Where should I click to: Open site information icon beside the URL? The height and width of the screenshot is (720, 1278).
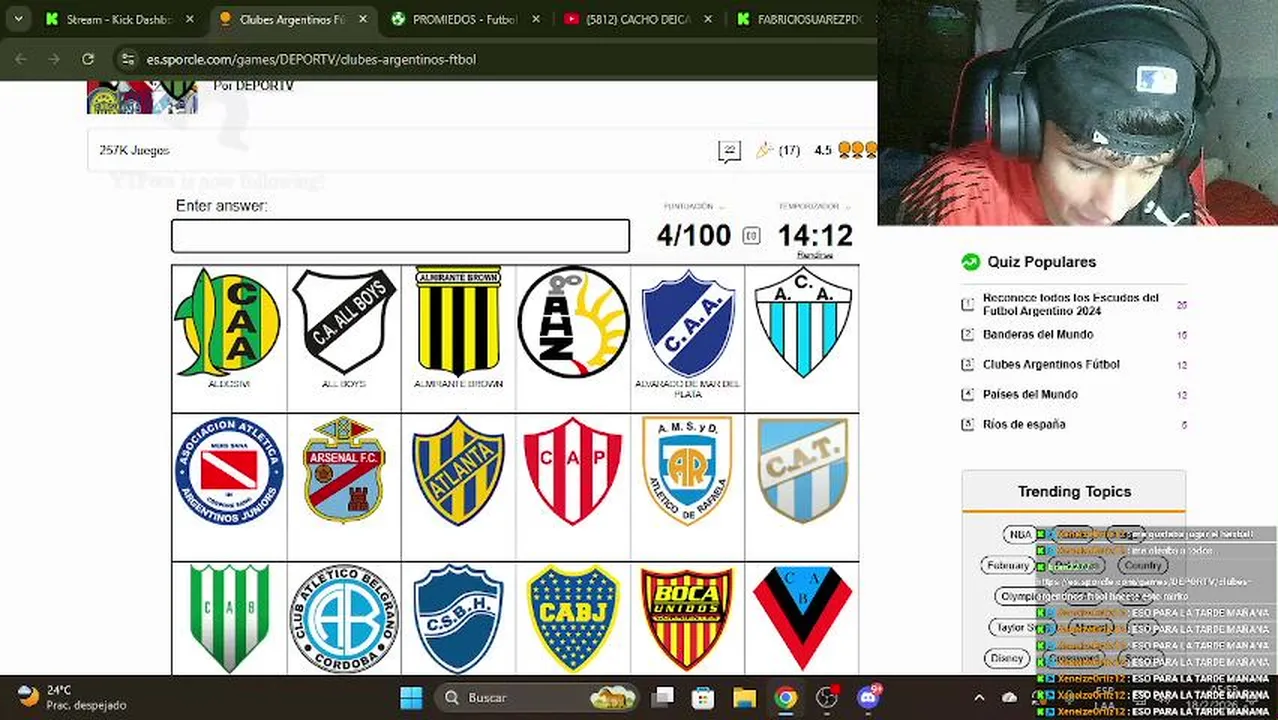127,59
